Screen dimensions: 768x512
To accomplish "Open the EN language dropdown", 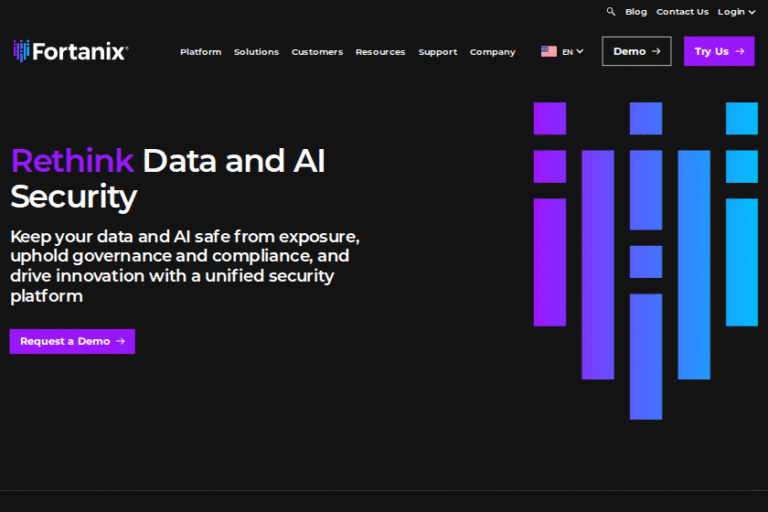I will click(x=573, y=52).
